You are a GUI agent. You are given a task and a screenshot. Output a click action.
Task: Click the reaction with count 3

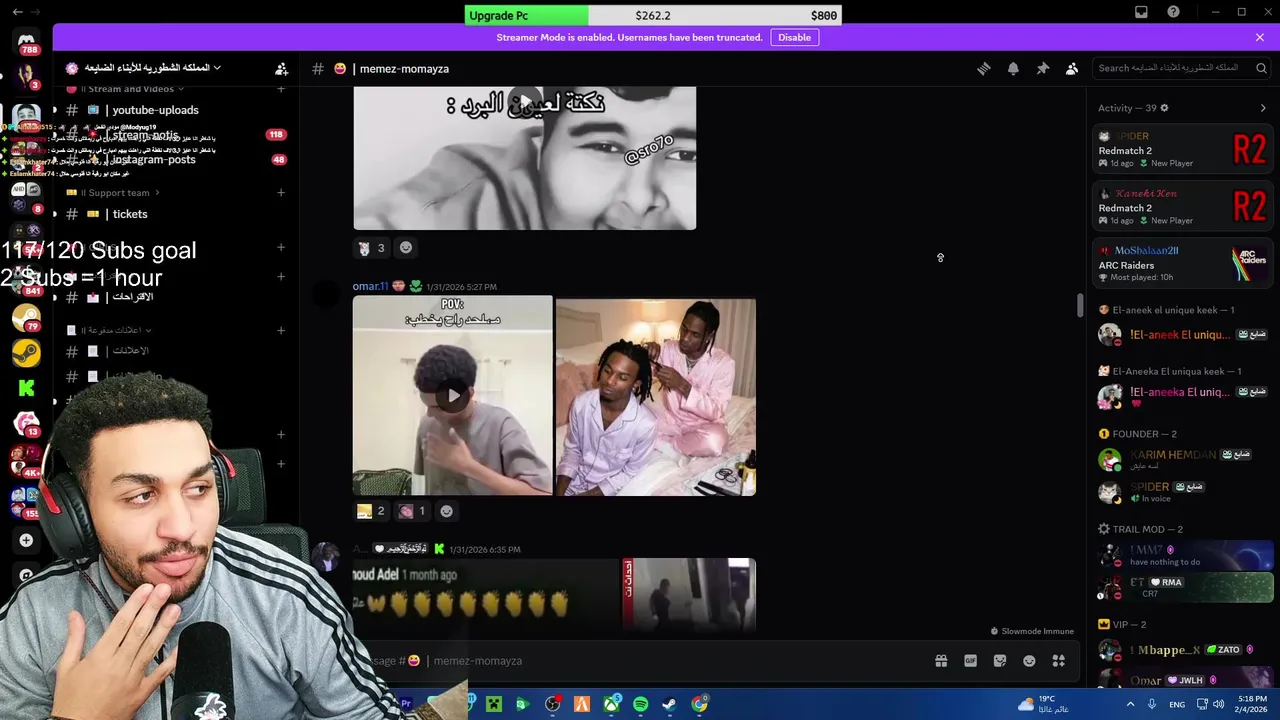pos(372,248)
